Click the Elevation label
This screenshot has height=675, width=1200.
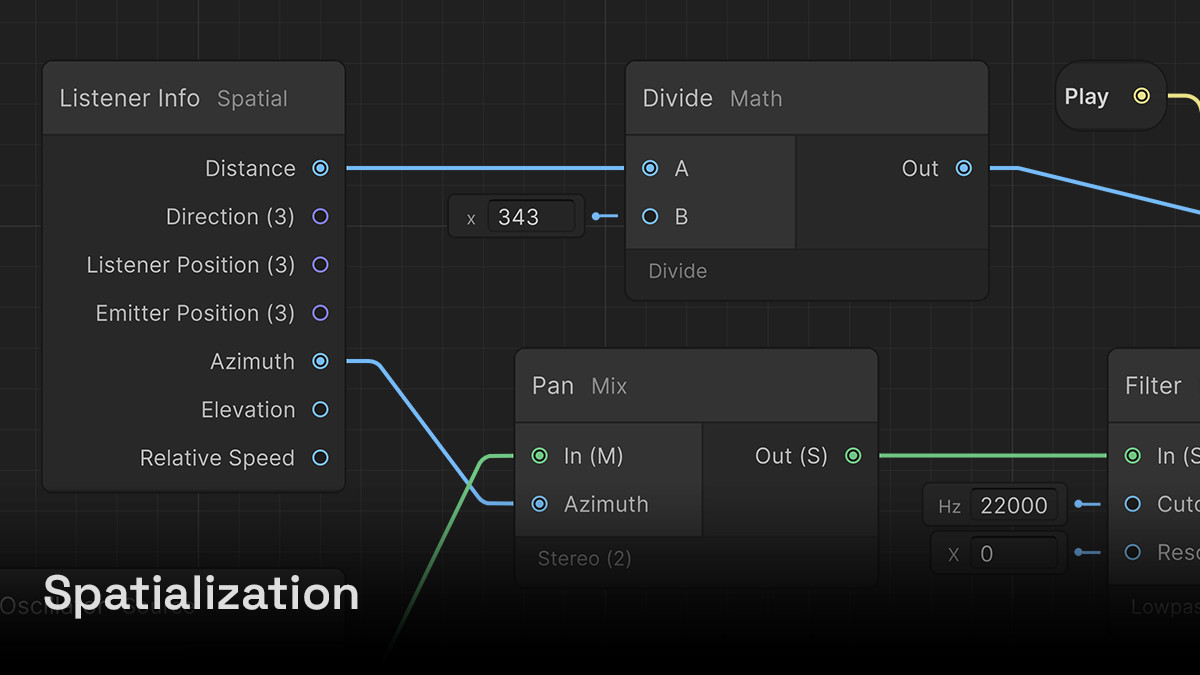(248, 409)
